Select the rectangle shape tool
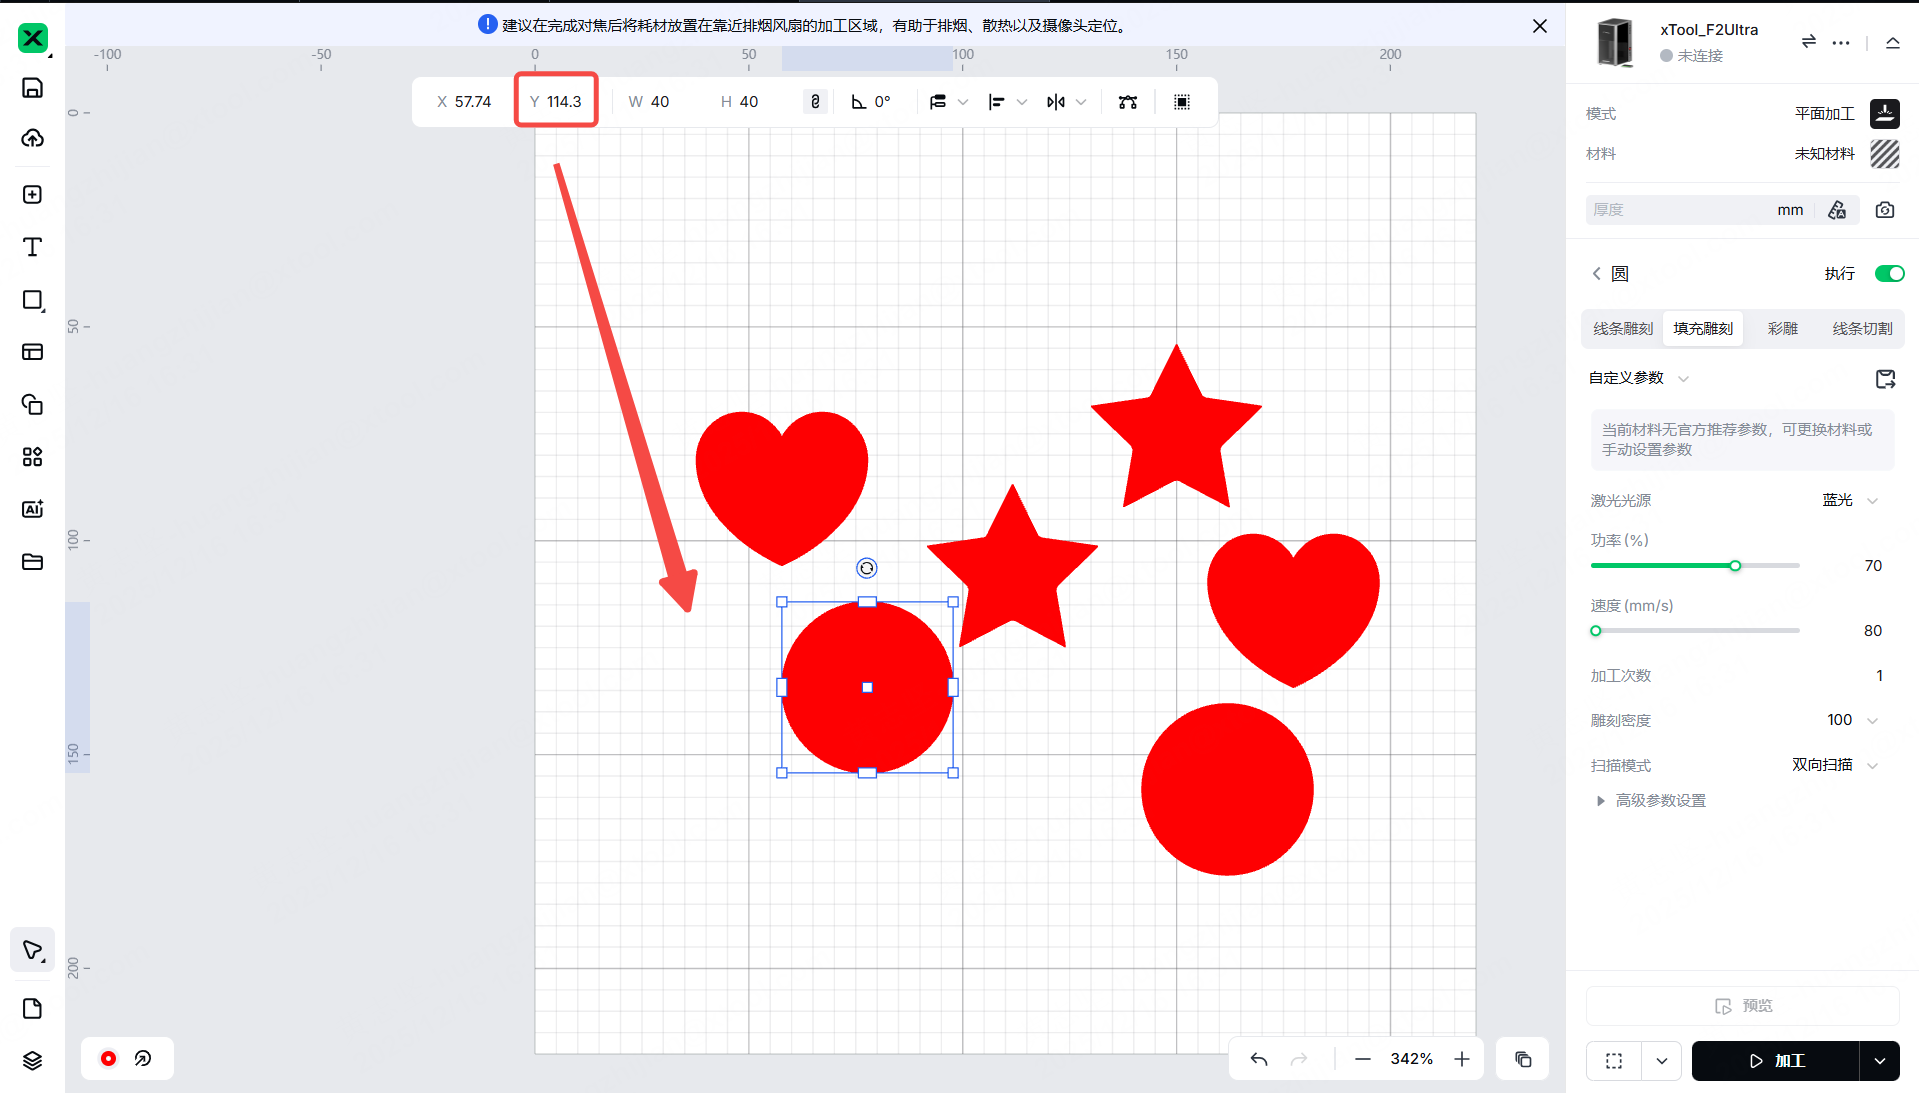This screenshot has width=1919, height=1093. pos(32,300)
